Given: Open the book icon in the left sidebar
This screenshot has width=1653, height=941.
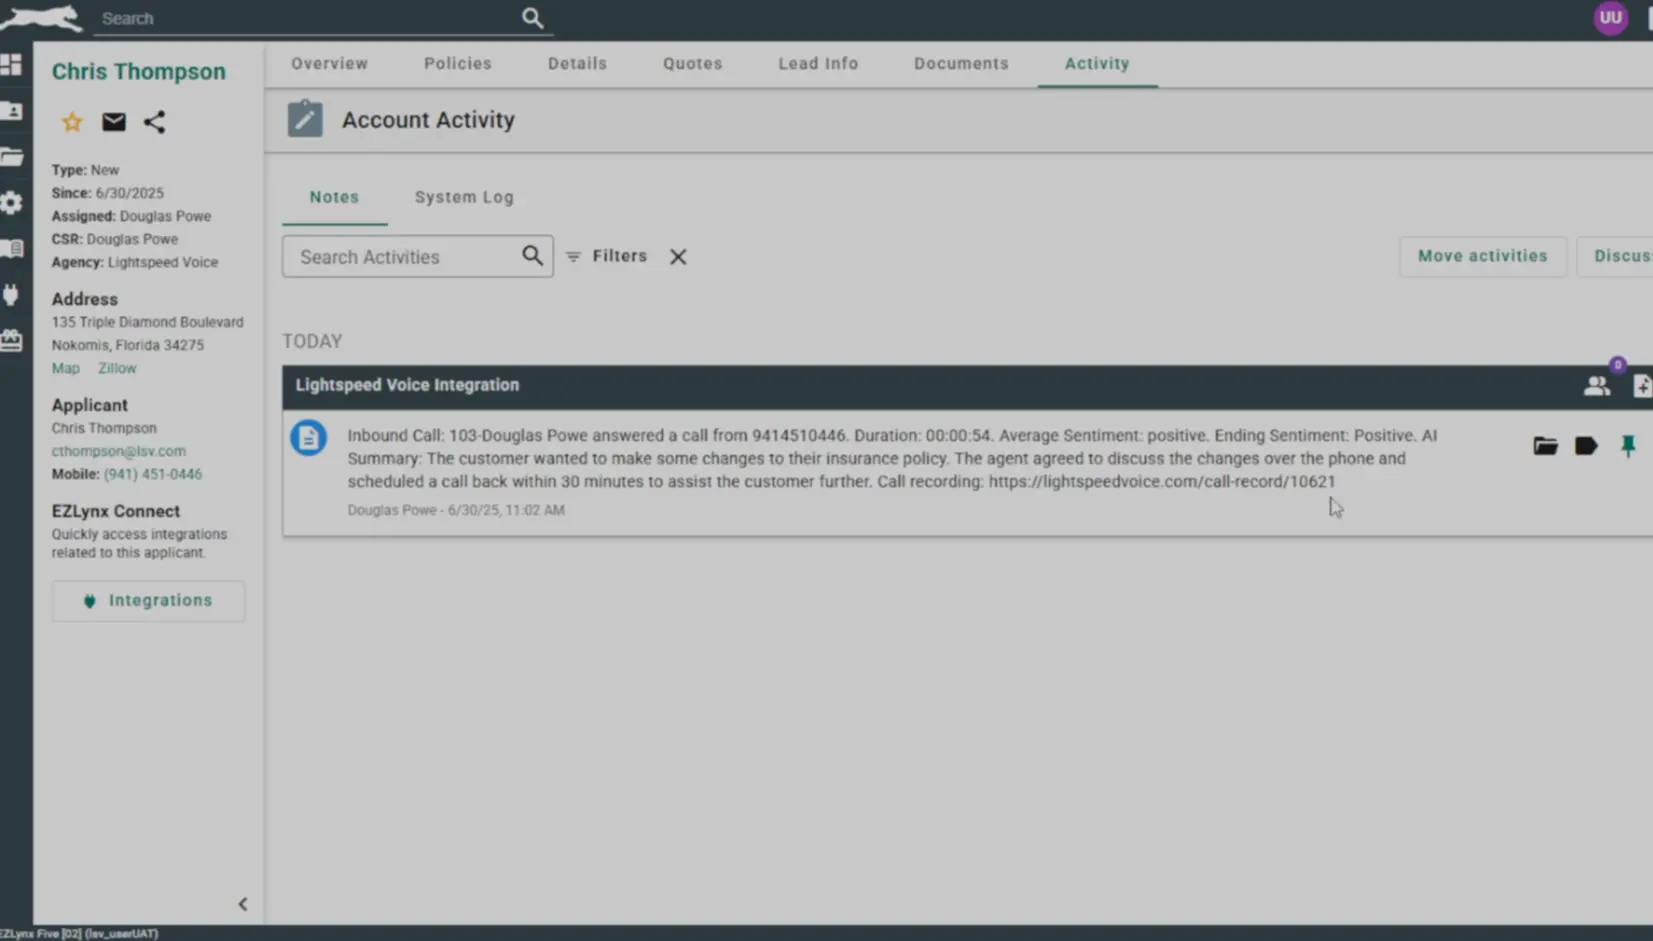Looking at the screenshot, I should click(12, 249).
